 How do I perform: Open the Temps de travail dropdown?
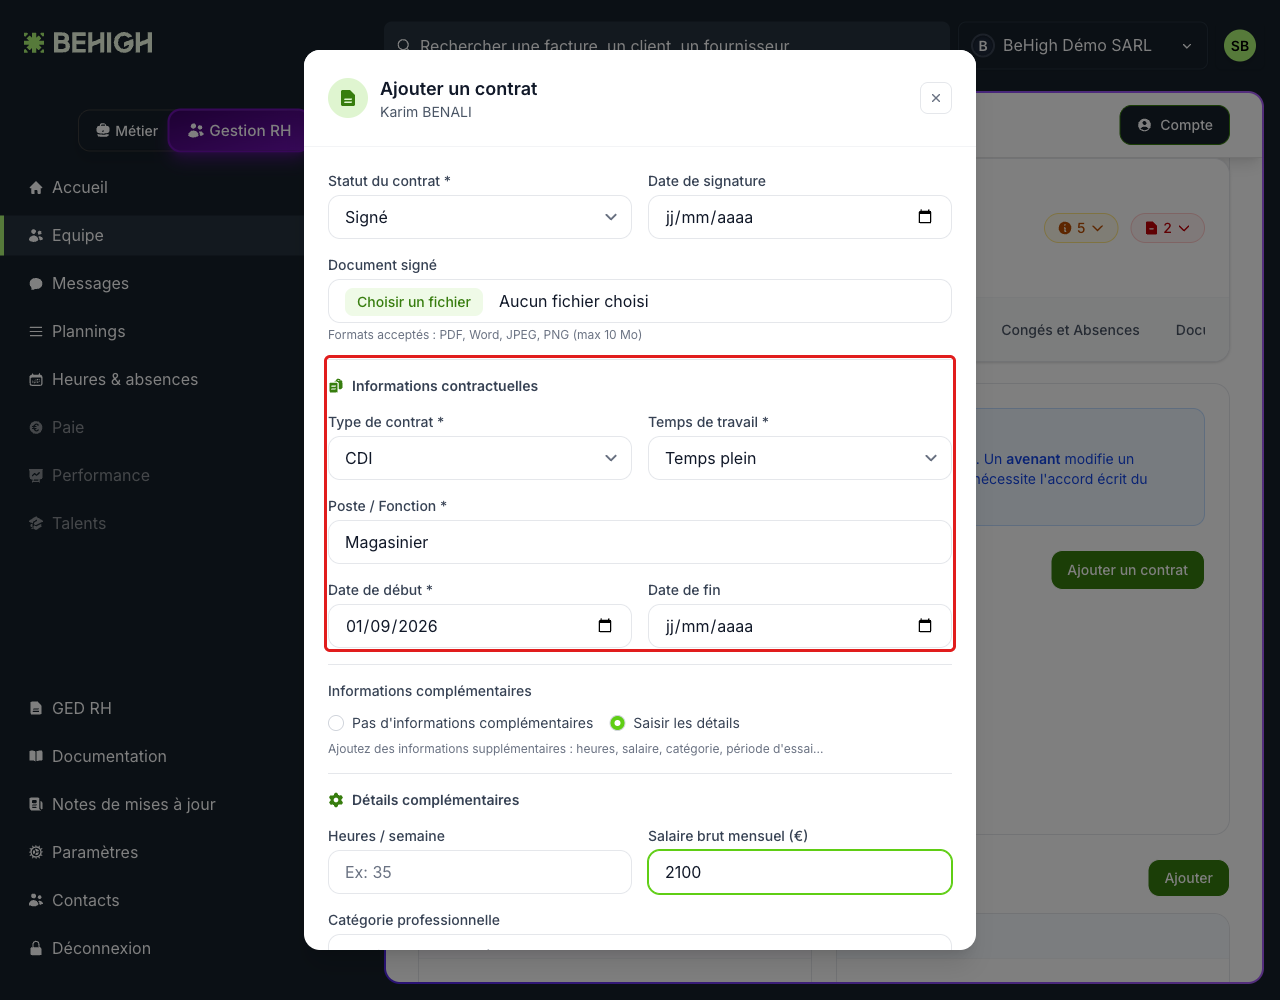click(800, 458)
